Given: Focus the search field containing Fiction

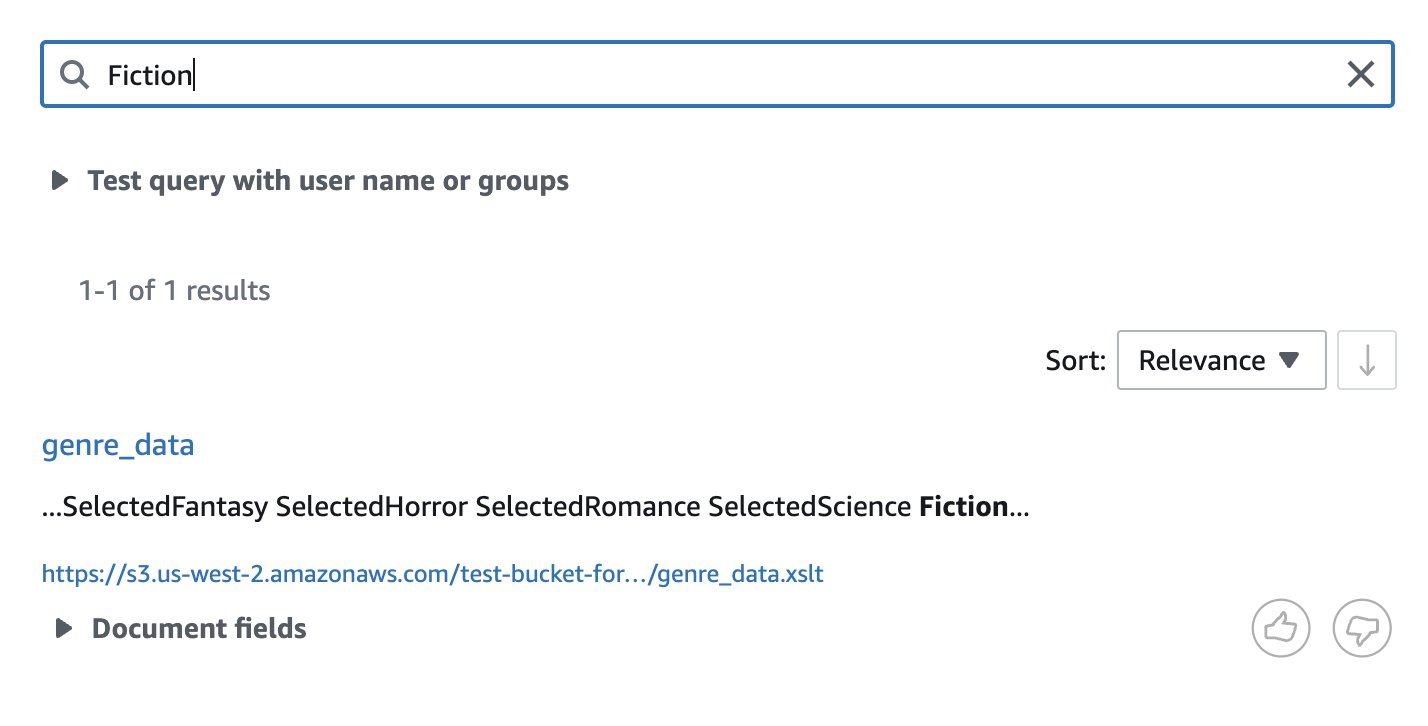Looking at the screenshot, I should (x=716, y=74).
